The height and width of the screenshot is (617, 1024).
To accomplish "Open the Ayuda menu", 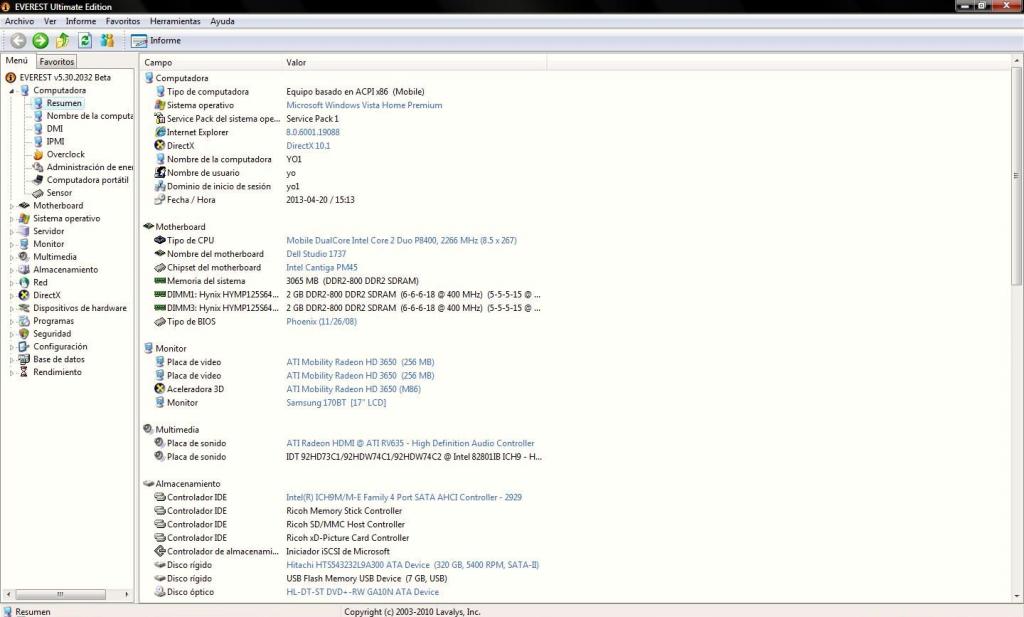I will coord(222,21).
